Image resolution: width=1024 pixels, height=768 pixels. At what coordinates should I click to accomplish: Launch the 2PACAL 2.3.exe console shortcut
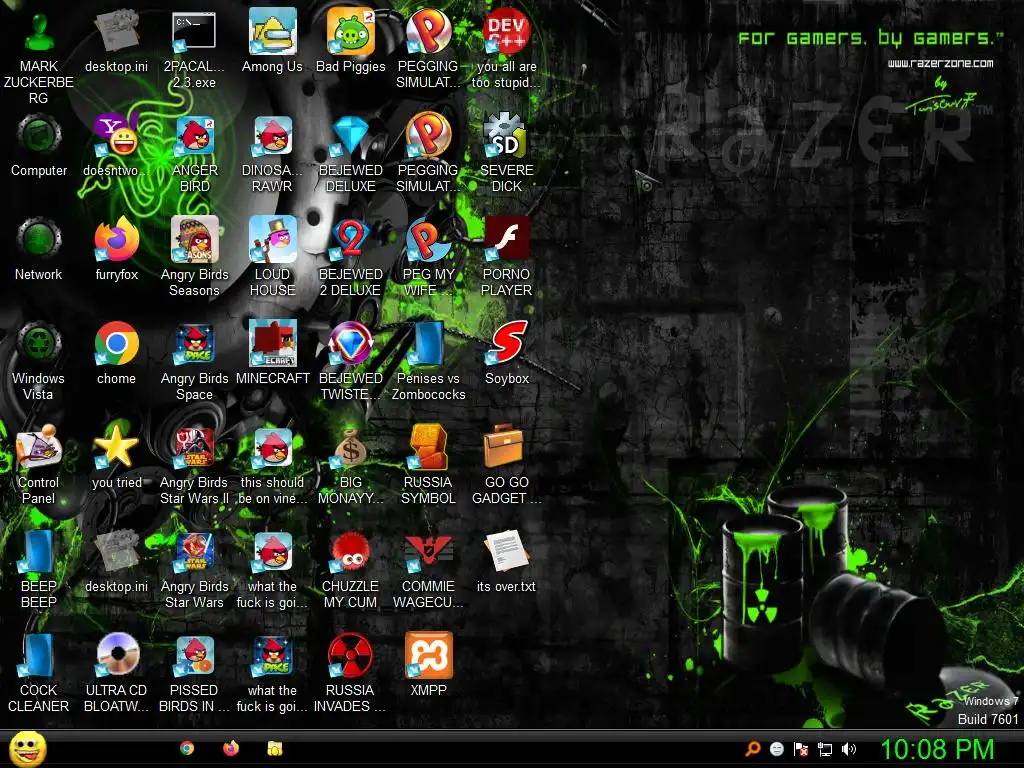pos(194,33)
